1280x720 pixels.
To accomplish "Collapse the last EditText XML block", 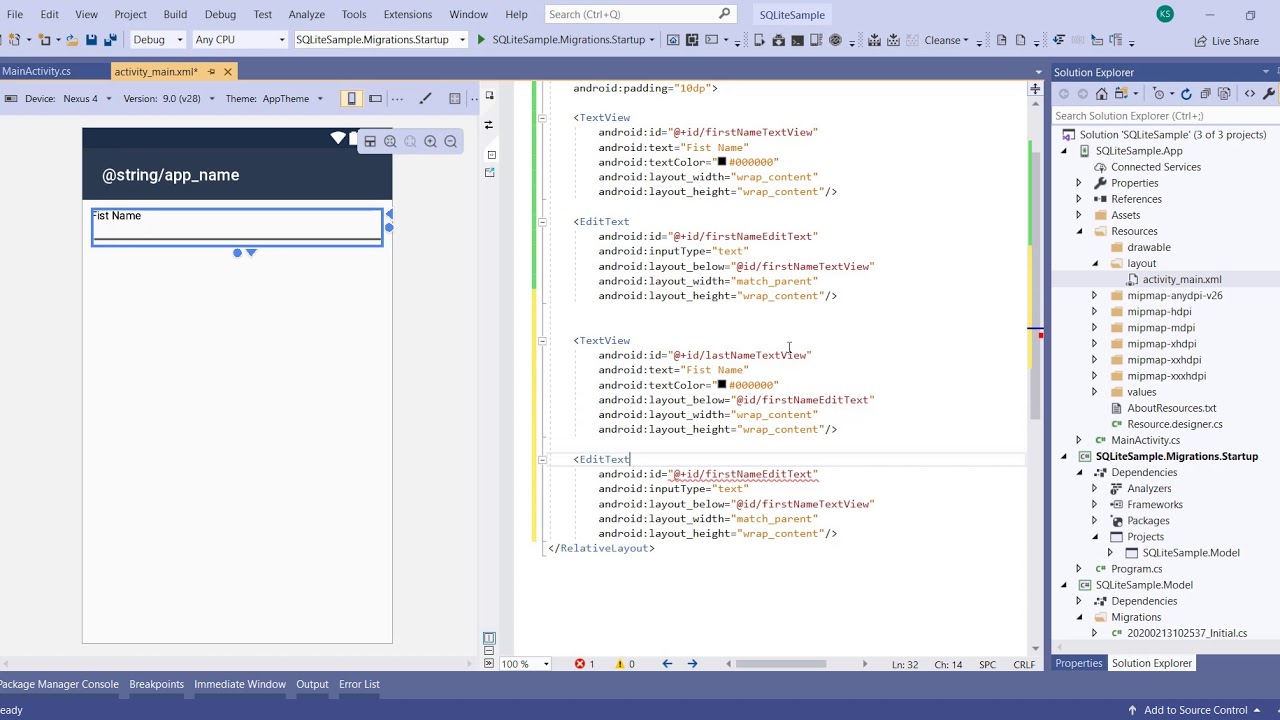I will [542, 460].
